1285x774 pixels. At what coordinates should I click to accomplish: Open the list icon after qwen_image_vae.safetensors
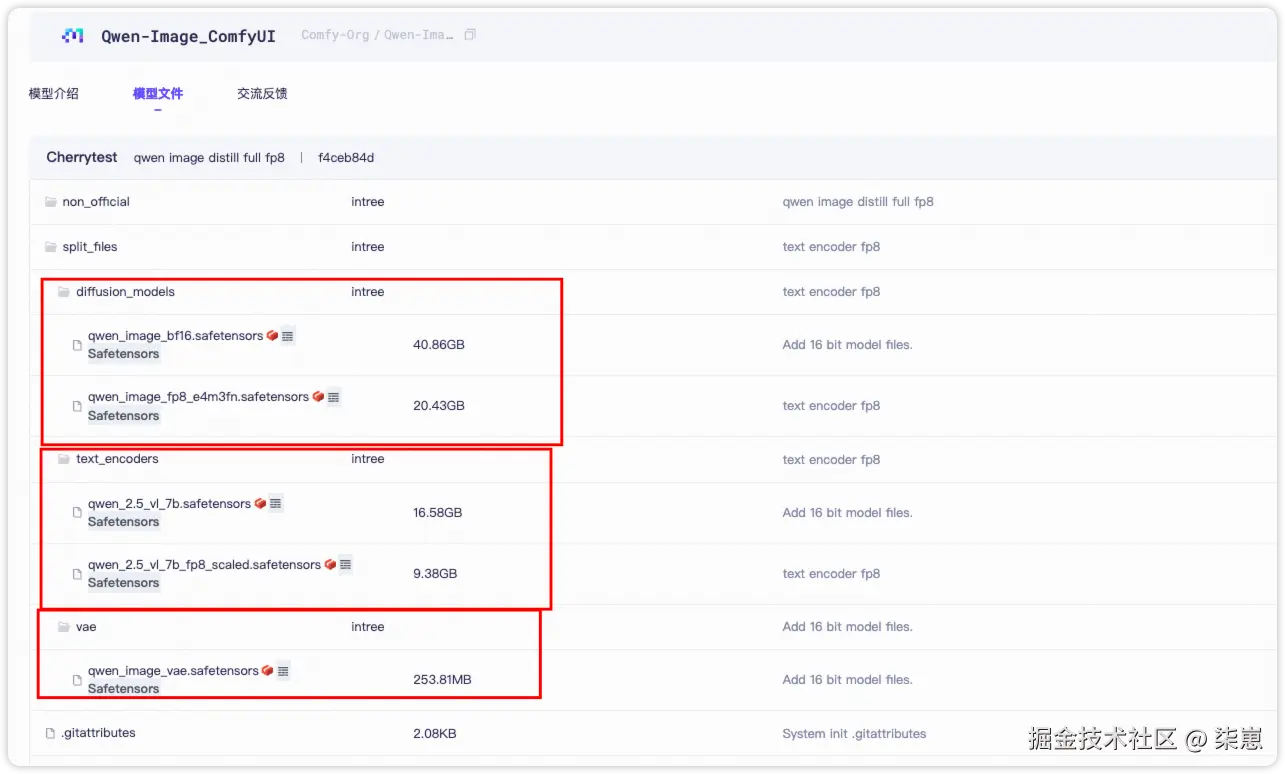(x=284, y=671)
